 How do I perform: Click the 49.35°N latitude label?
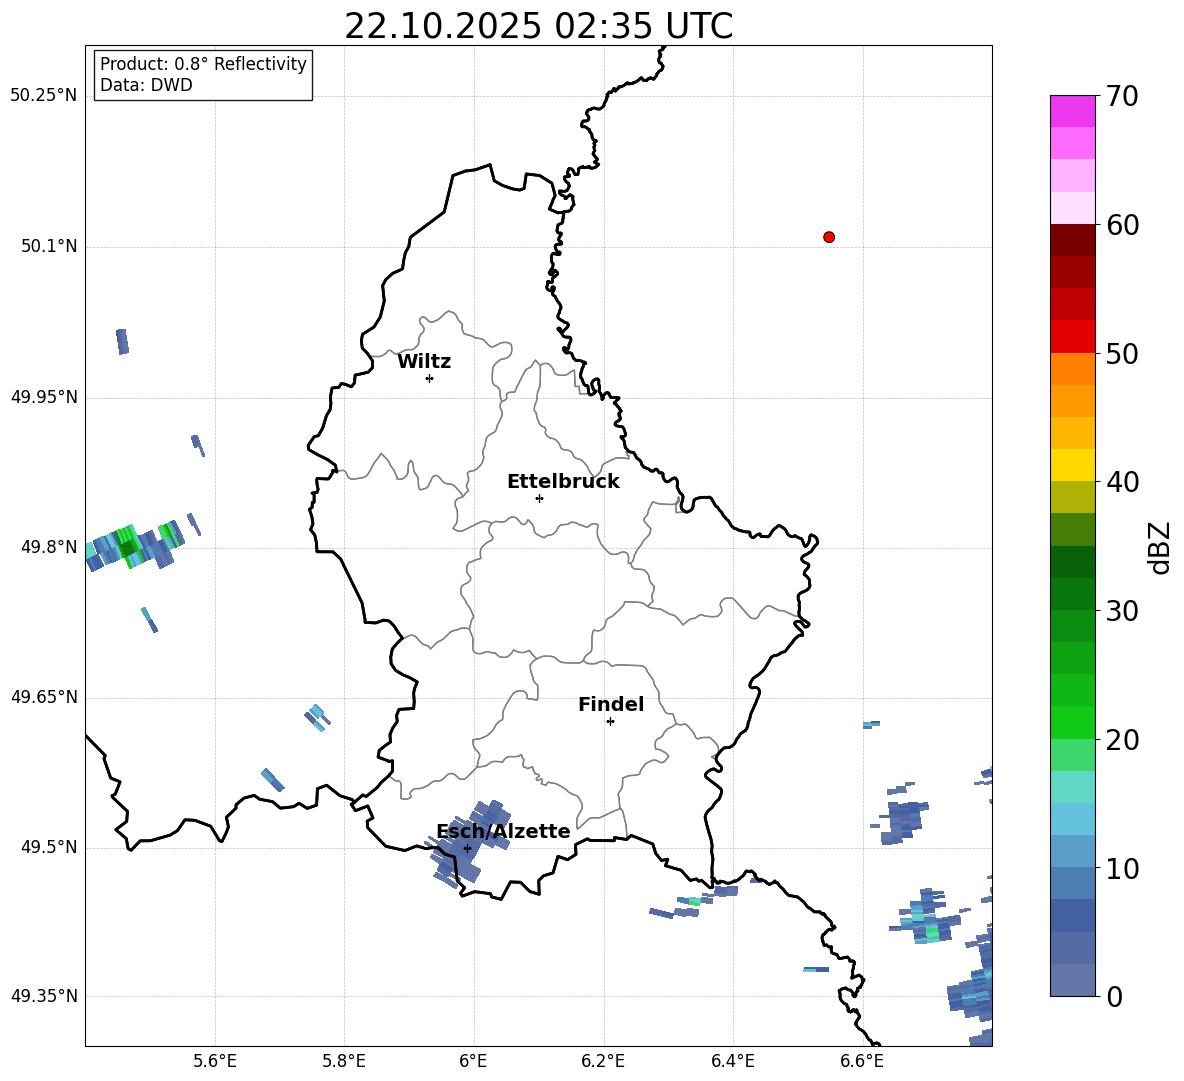44,996
